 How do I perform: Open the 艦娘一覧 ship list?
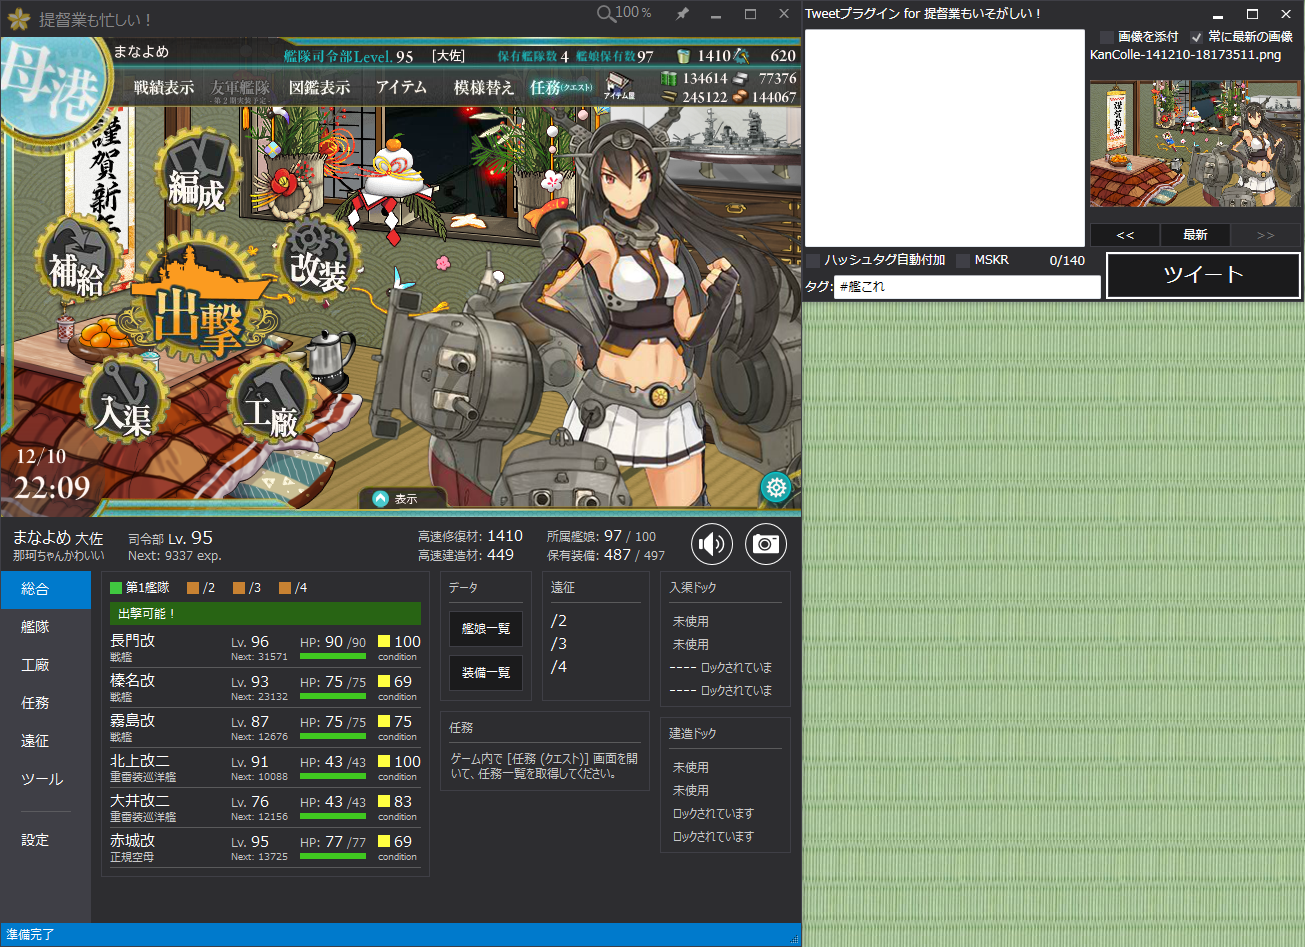pyautogui.click(x=486, y=629)
